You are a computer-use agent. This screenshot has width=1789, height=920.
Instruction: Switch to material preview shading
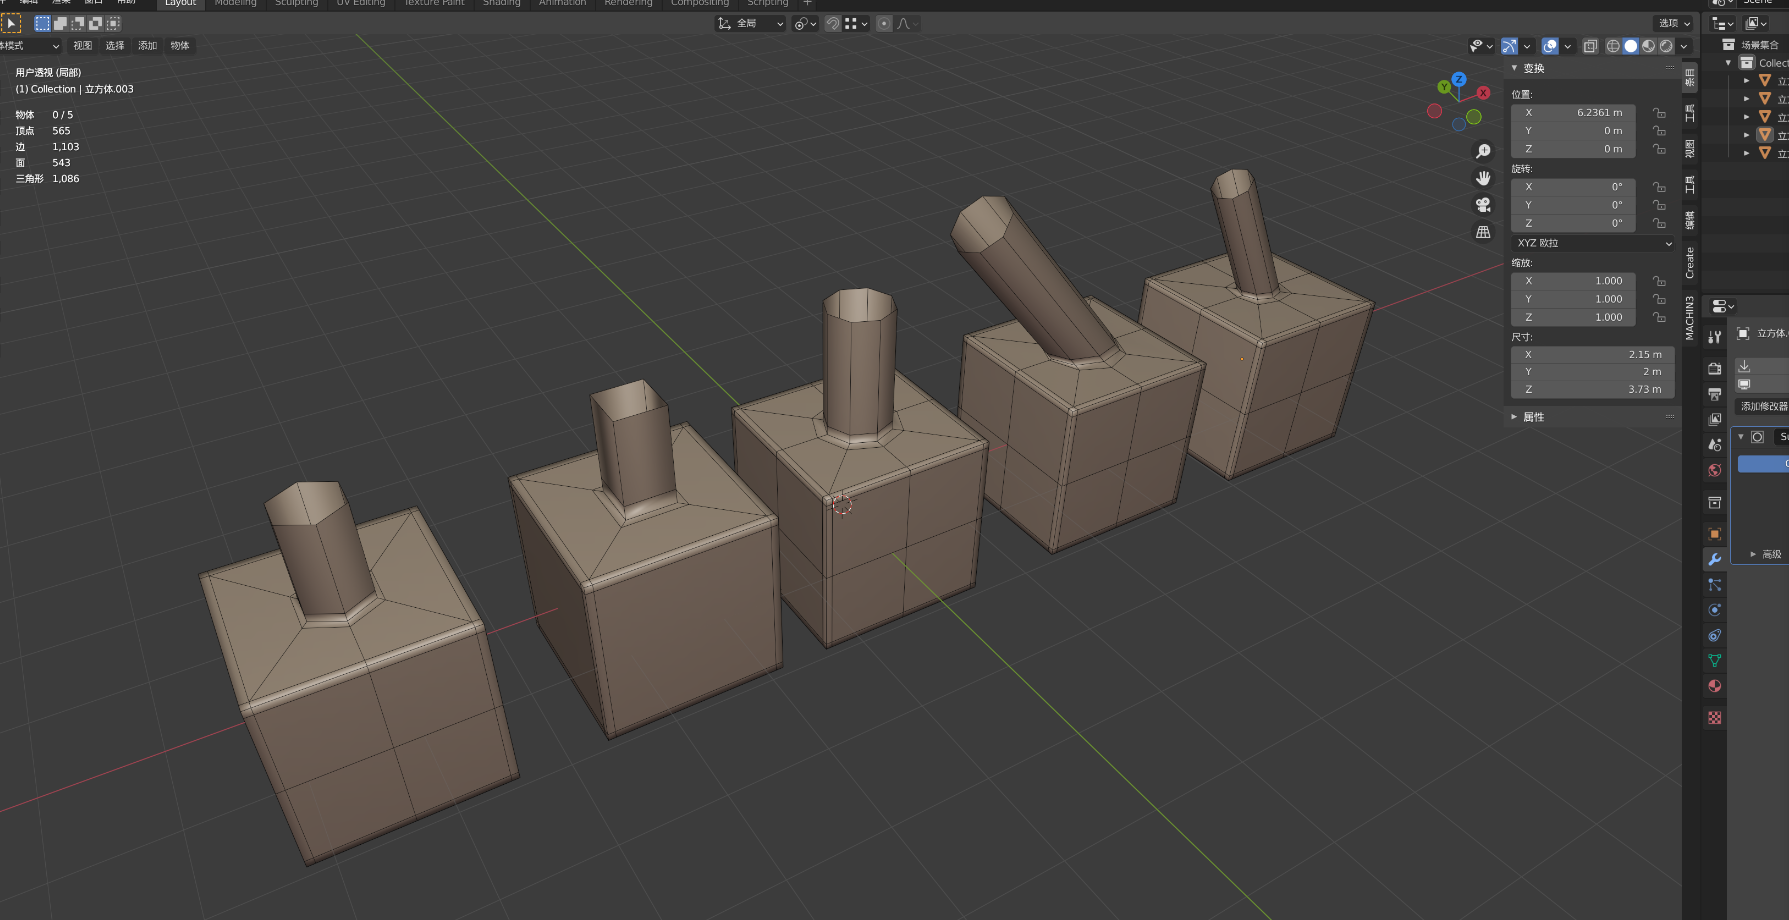click(1649, 46)
